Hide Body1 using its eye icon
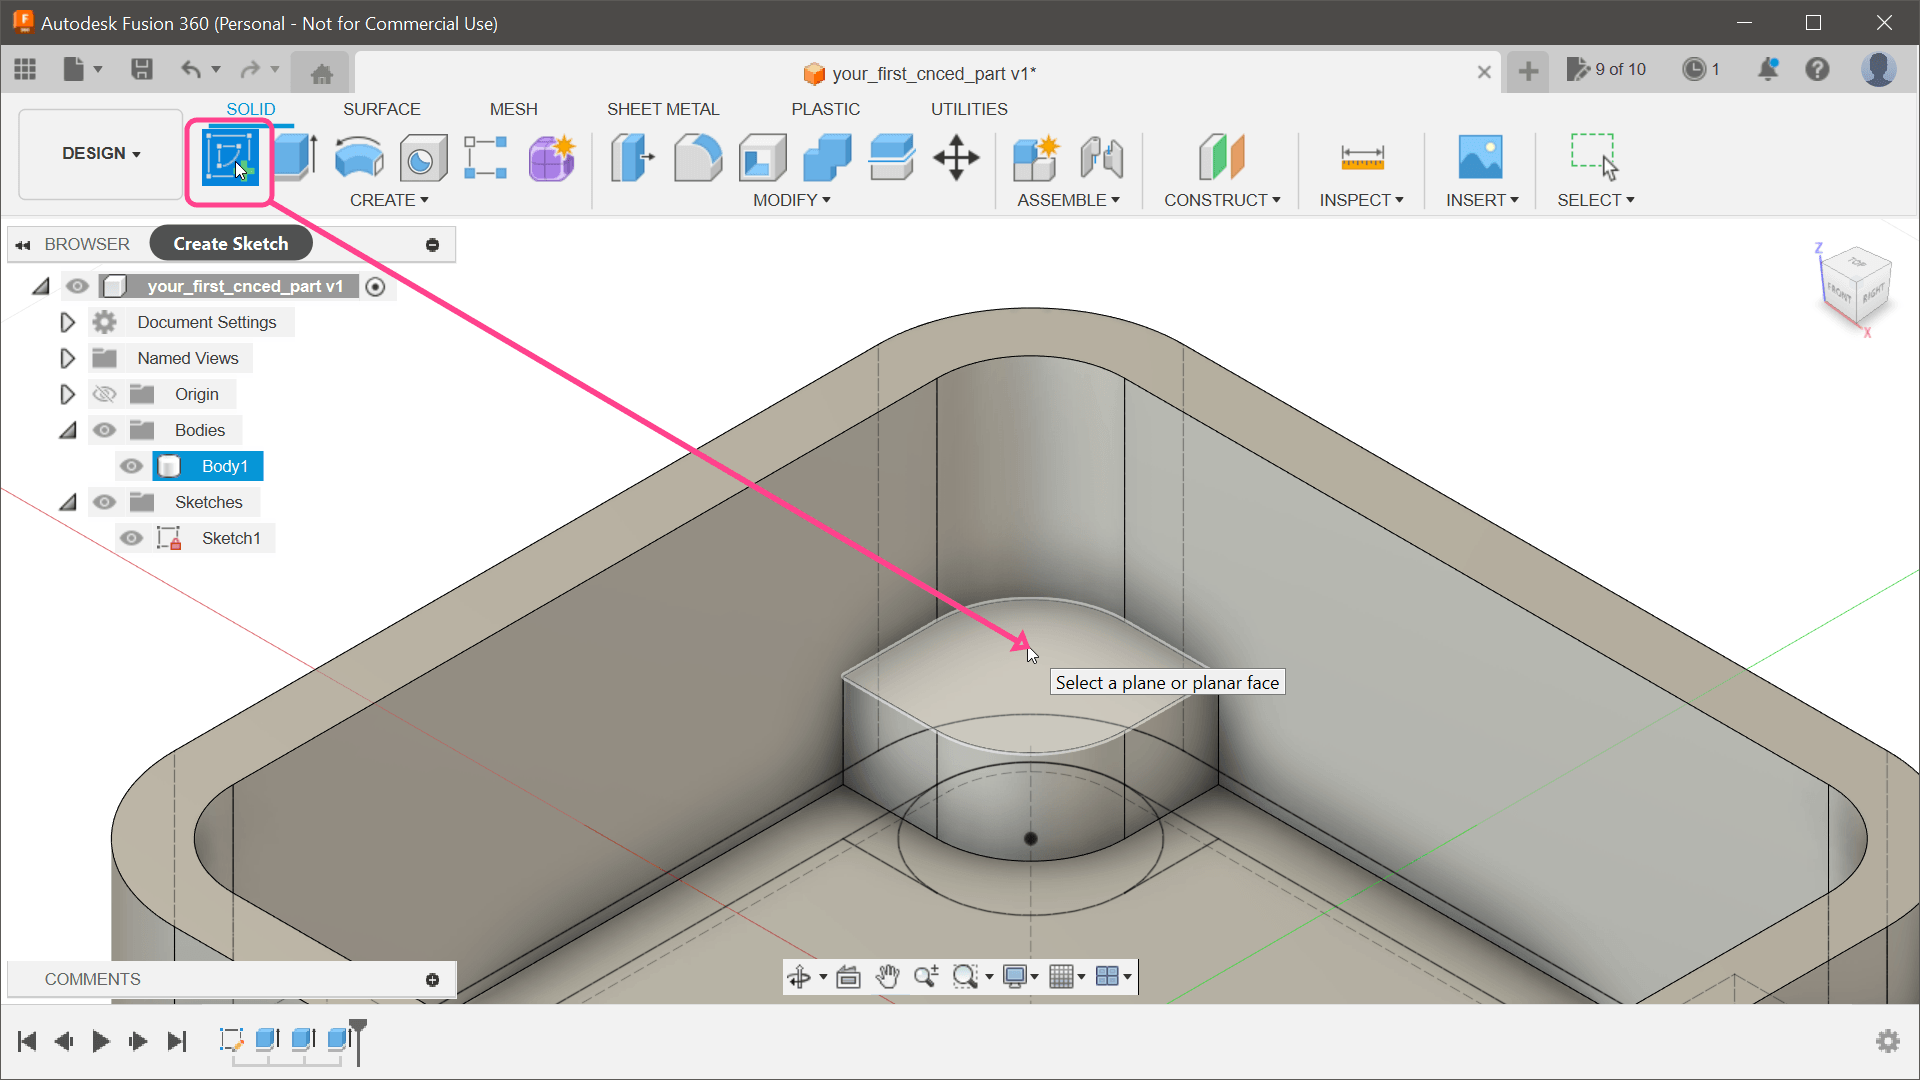 (x=131, y=466)
